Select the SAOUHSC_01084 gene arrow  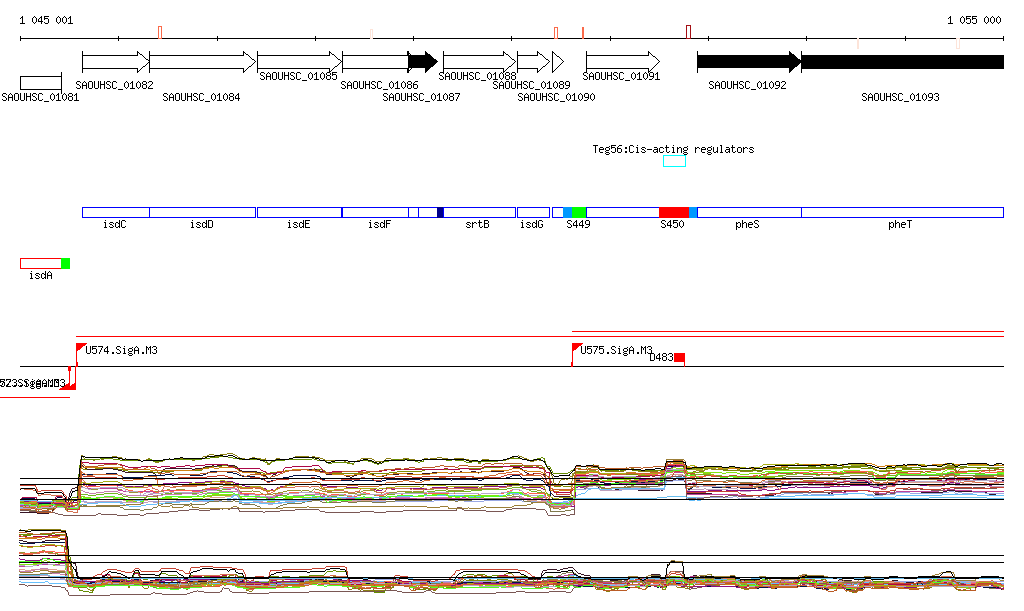(202, 62)
